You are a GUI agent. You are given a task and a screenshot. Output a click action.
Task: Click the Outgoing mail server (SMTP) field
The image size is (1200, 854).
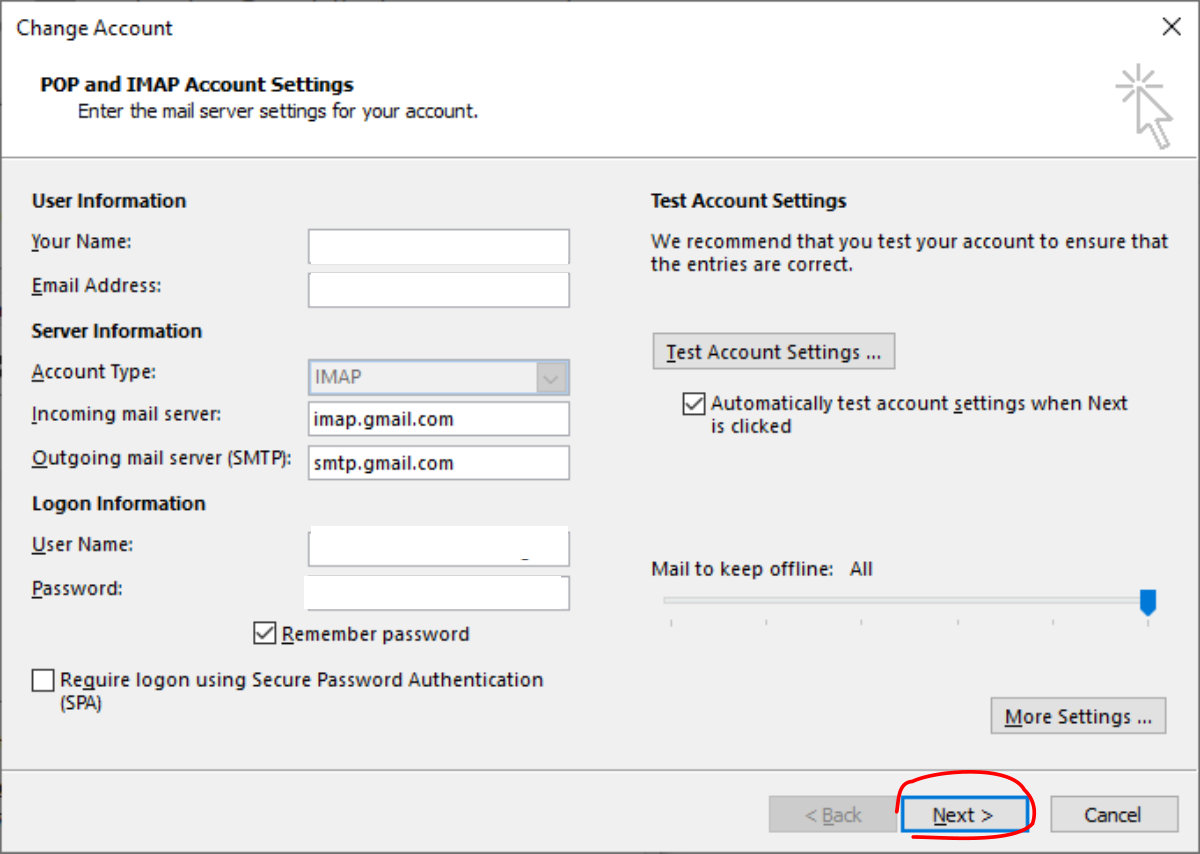pyautogui.click(x=438, y=463)
